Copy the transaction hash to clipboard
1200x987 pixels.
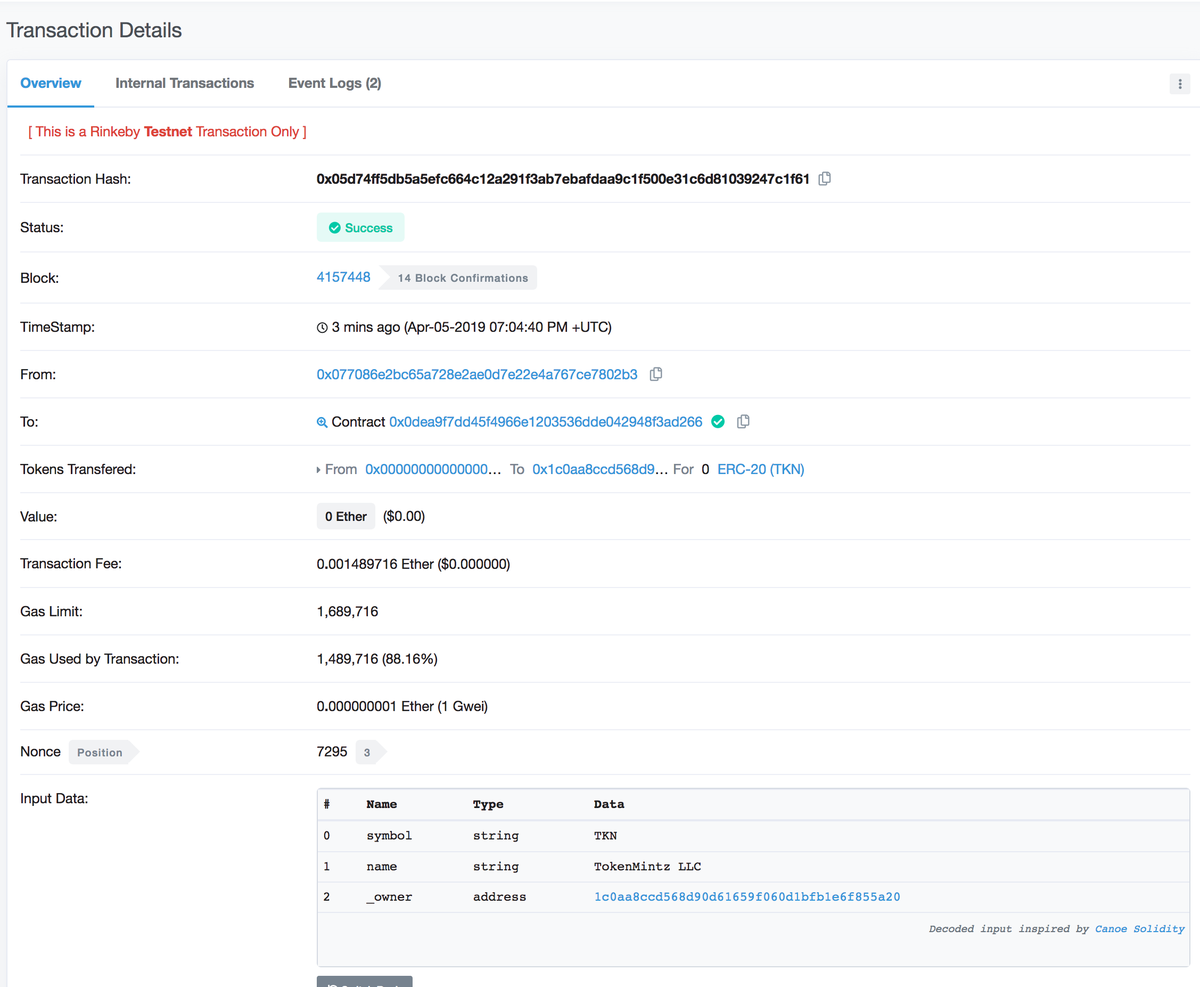tap(825, 179)
